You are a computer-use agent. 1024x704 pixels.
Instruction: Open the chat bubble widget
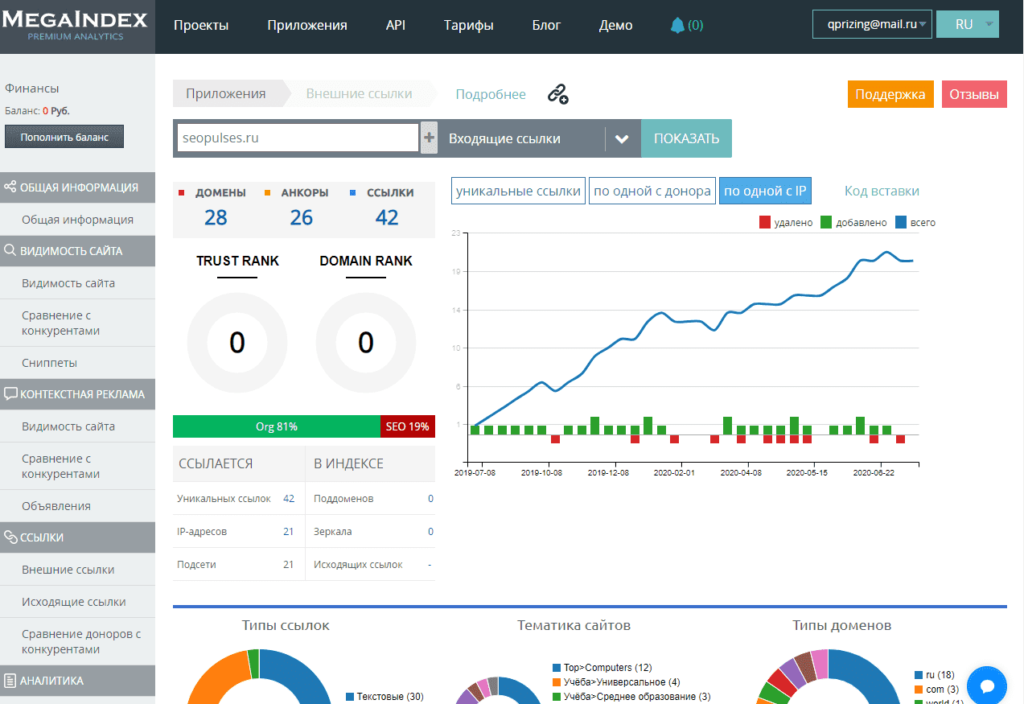987,686
